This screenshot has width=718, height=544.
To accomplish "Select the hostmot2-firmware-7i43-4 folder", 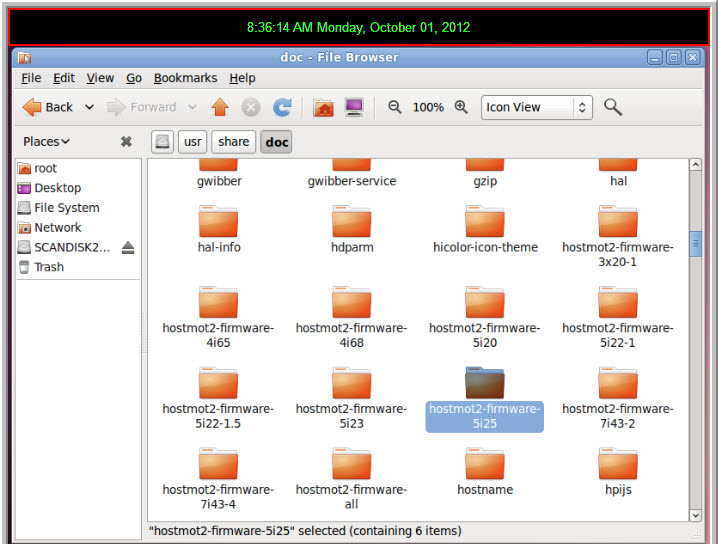I will click(218, 479).
